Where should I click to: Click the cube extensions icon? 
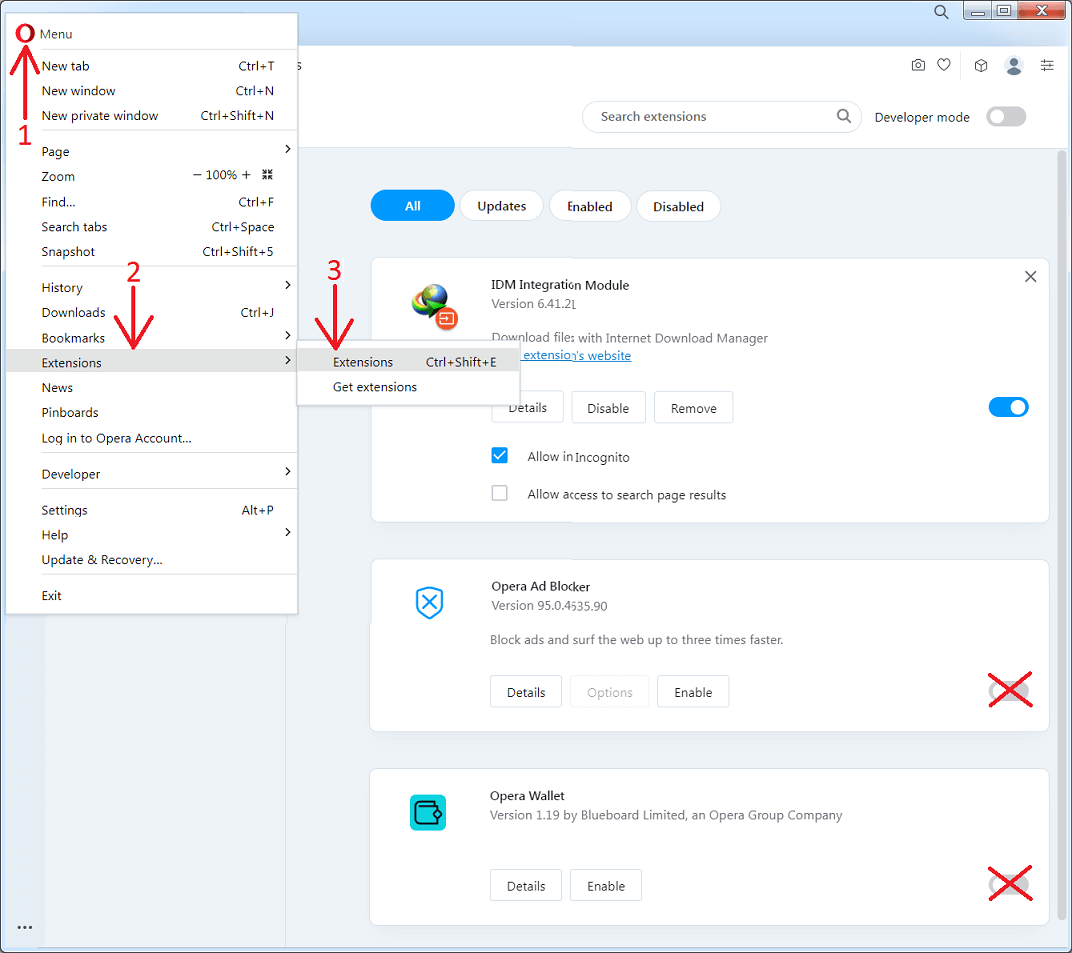coord(980,65)
